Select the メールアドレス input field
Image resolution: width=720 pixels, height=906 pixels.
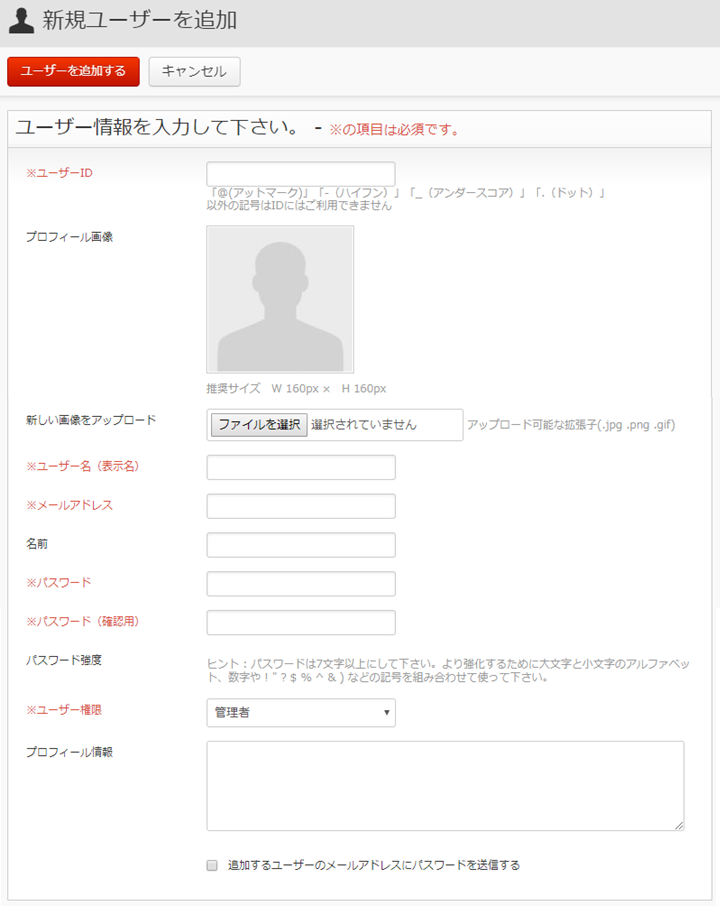click(x=300, y=506)
